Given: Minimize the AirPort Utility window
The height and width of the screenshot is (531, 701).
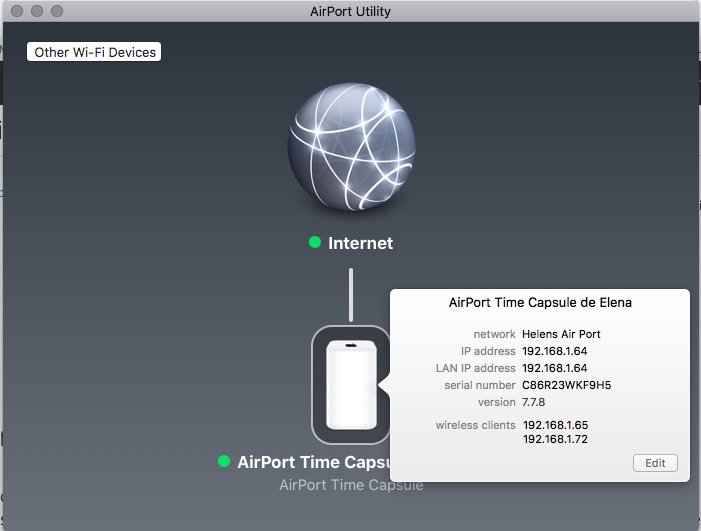Looking at the screenshot, I should pos(37,11).
